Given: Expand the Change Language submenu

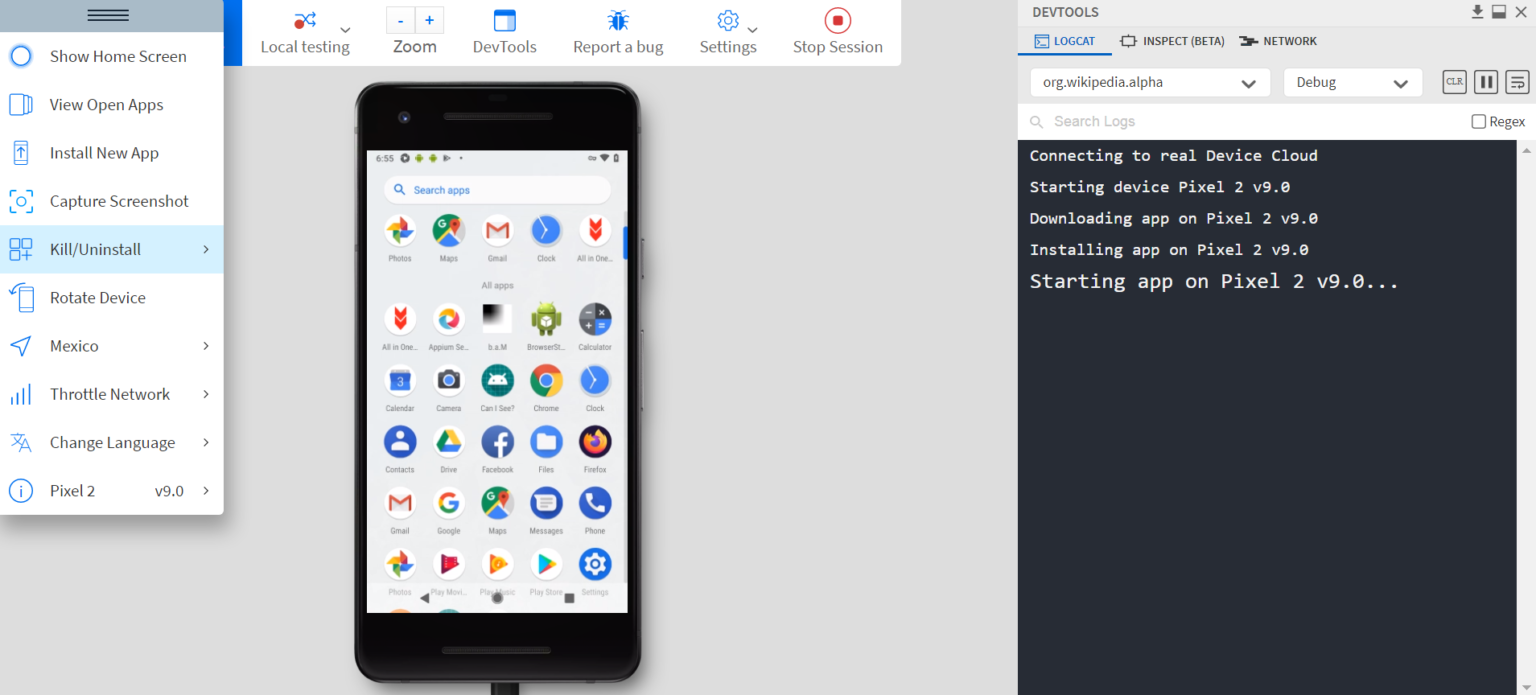Looking at the screenshot, I should (x=112, y=442).
